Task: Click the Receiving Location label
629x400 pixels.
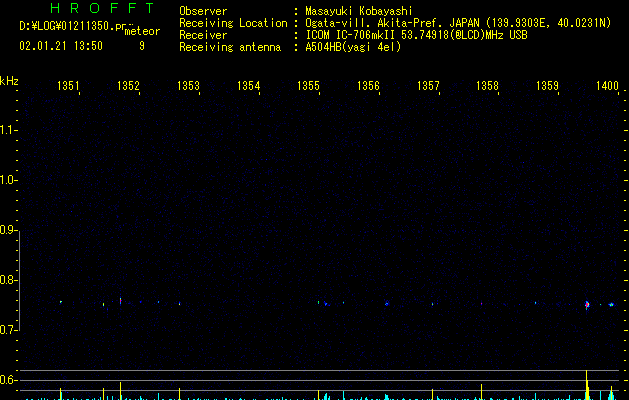Action: click(233, 23)
